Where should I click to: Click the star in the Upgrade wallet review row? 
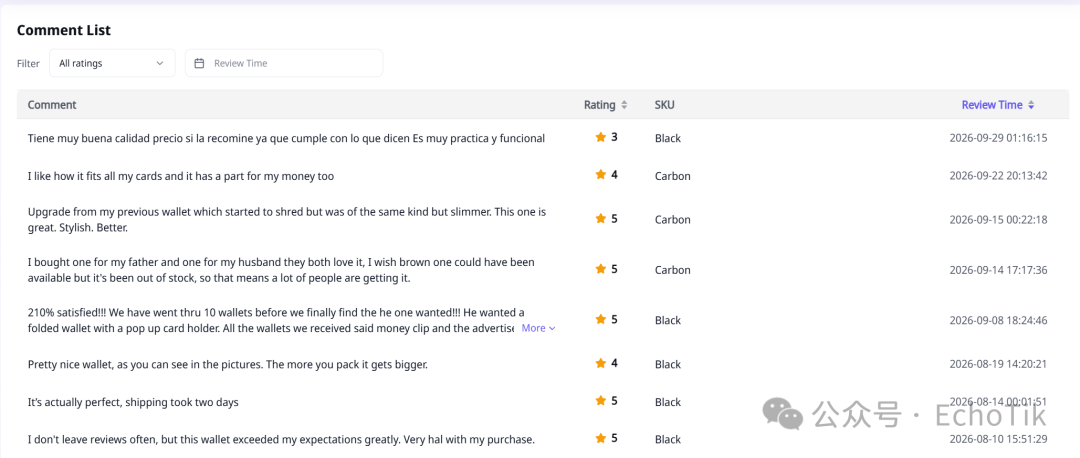(601, 219)
